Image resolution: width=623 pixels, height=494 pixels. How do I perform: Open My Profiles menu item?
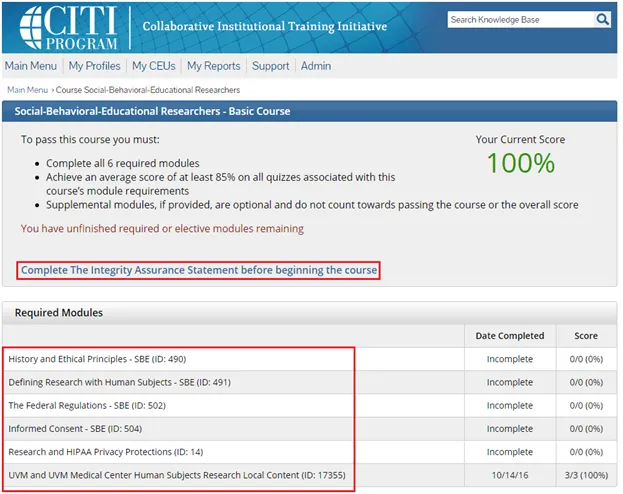[x=94, y=66]
